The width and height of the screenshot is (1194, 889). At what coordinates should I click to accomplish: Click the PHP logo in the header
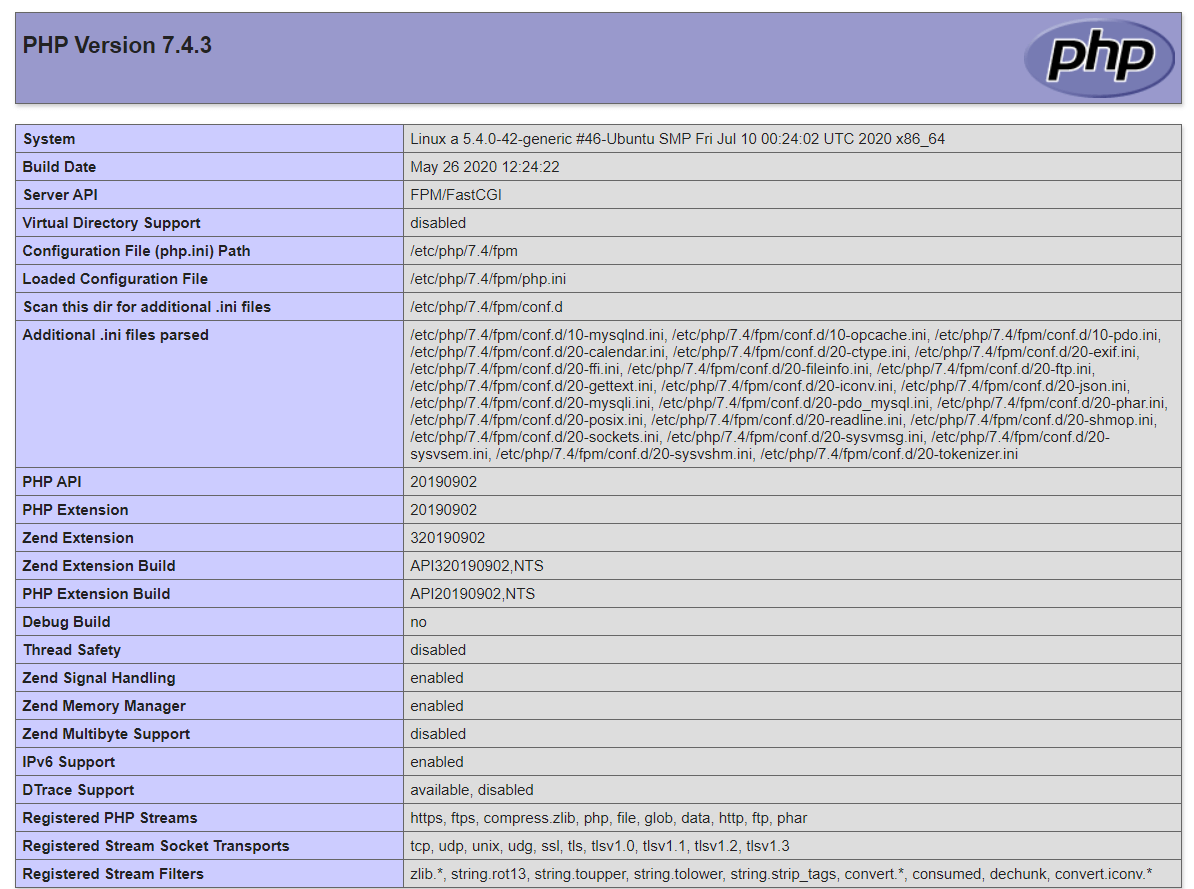click(x=1099, y=58)
